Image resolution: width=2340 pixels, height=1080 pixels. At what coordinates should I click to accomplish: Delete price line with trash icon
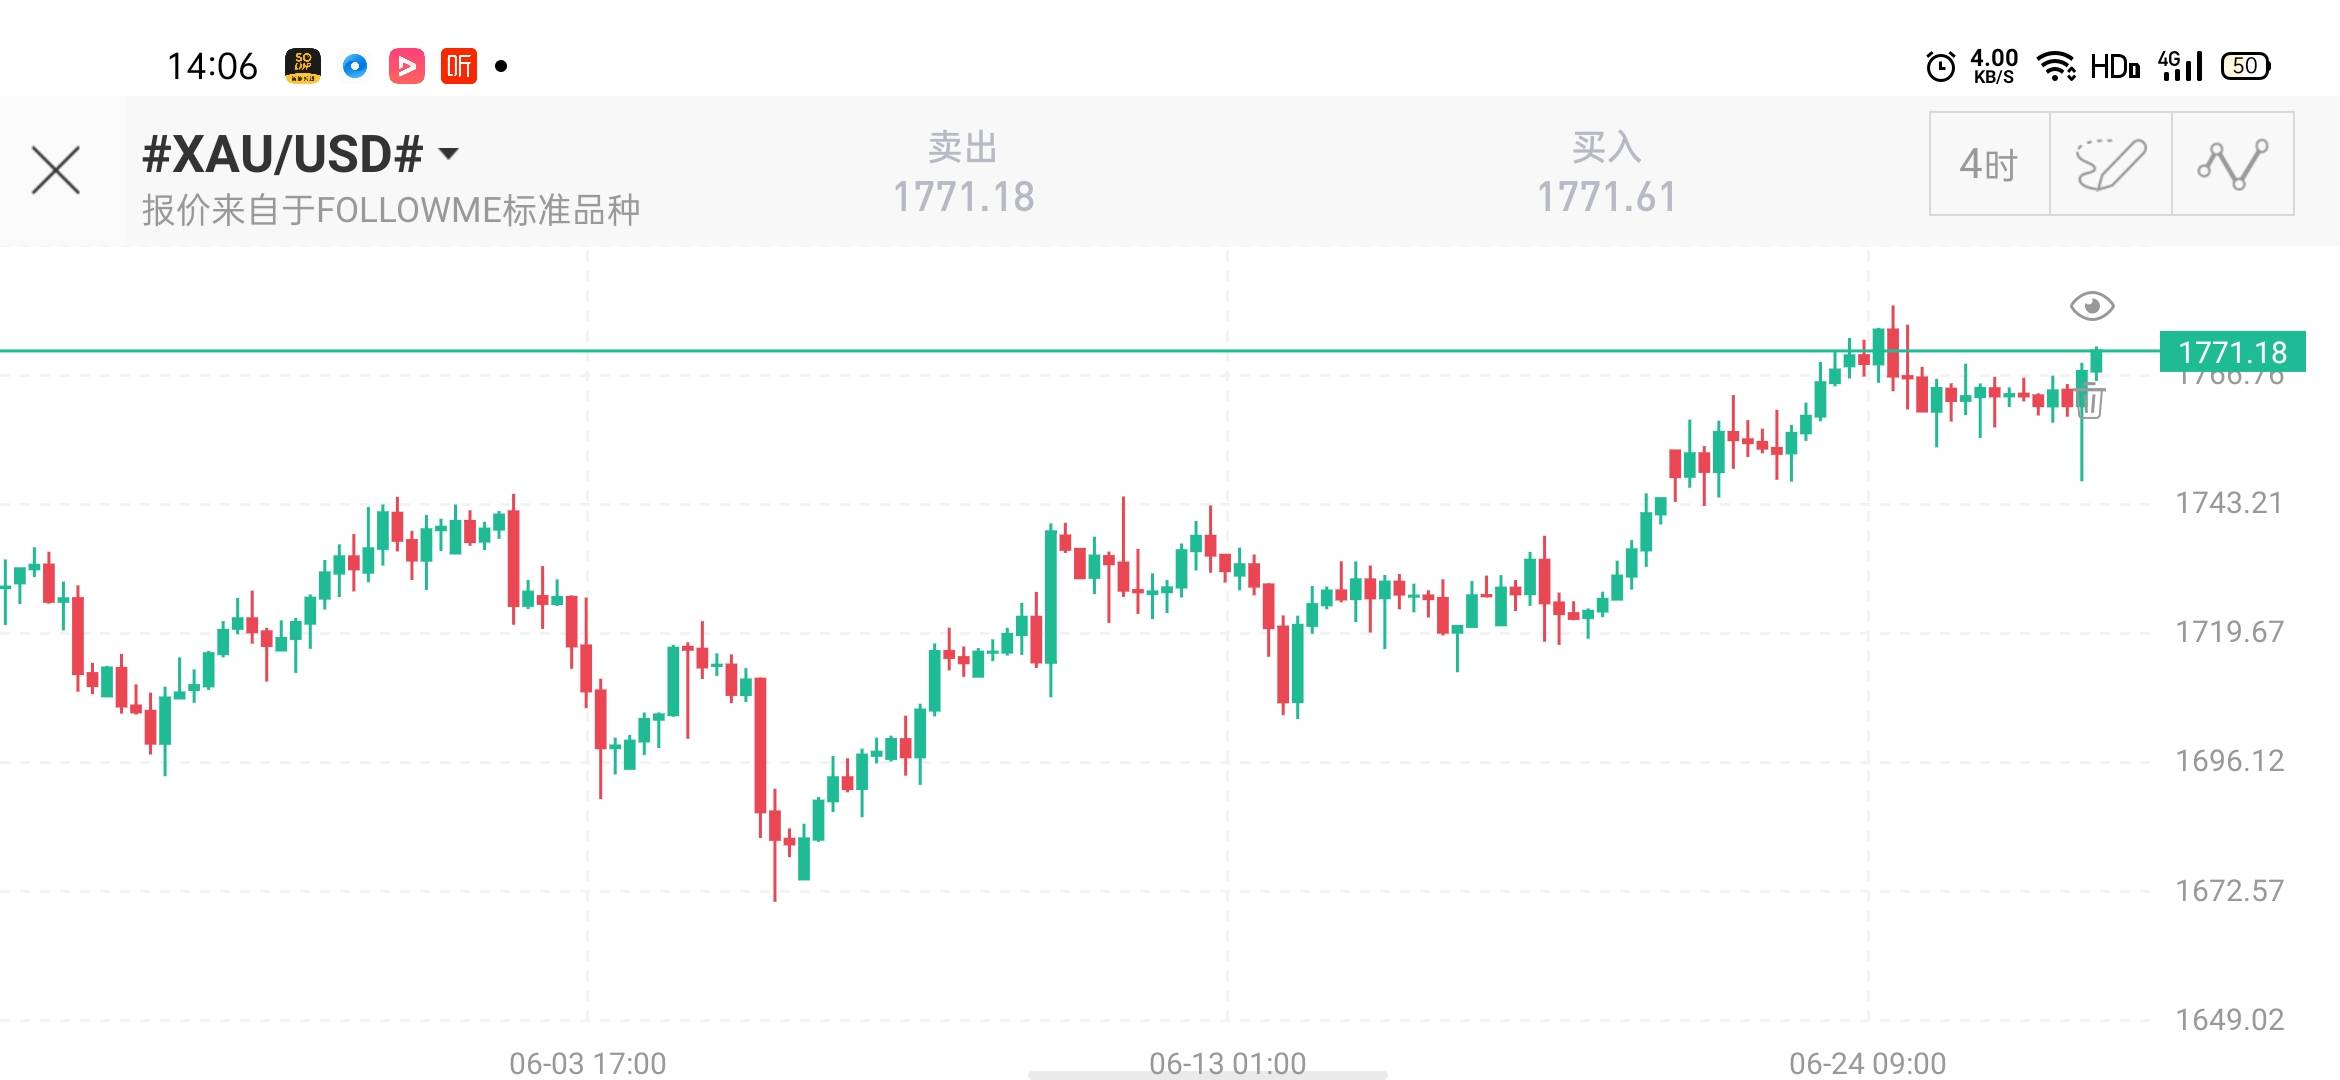click(2091, 402)
